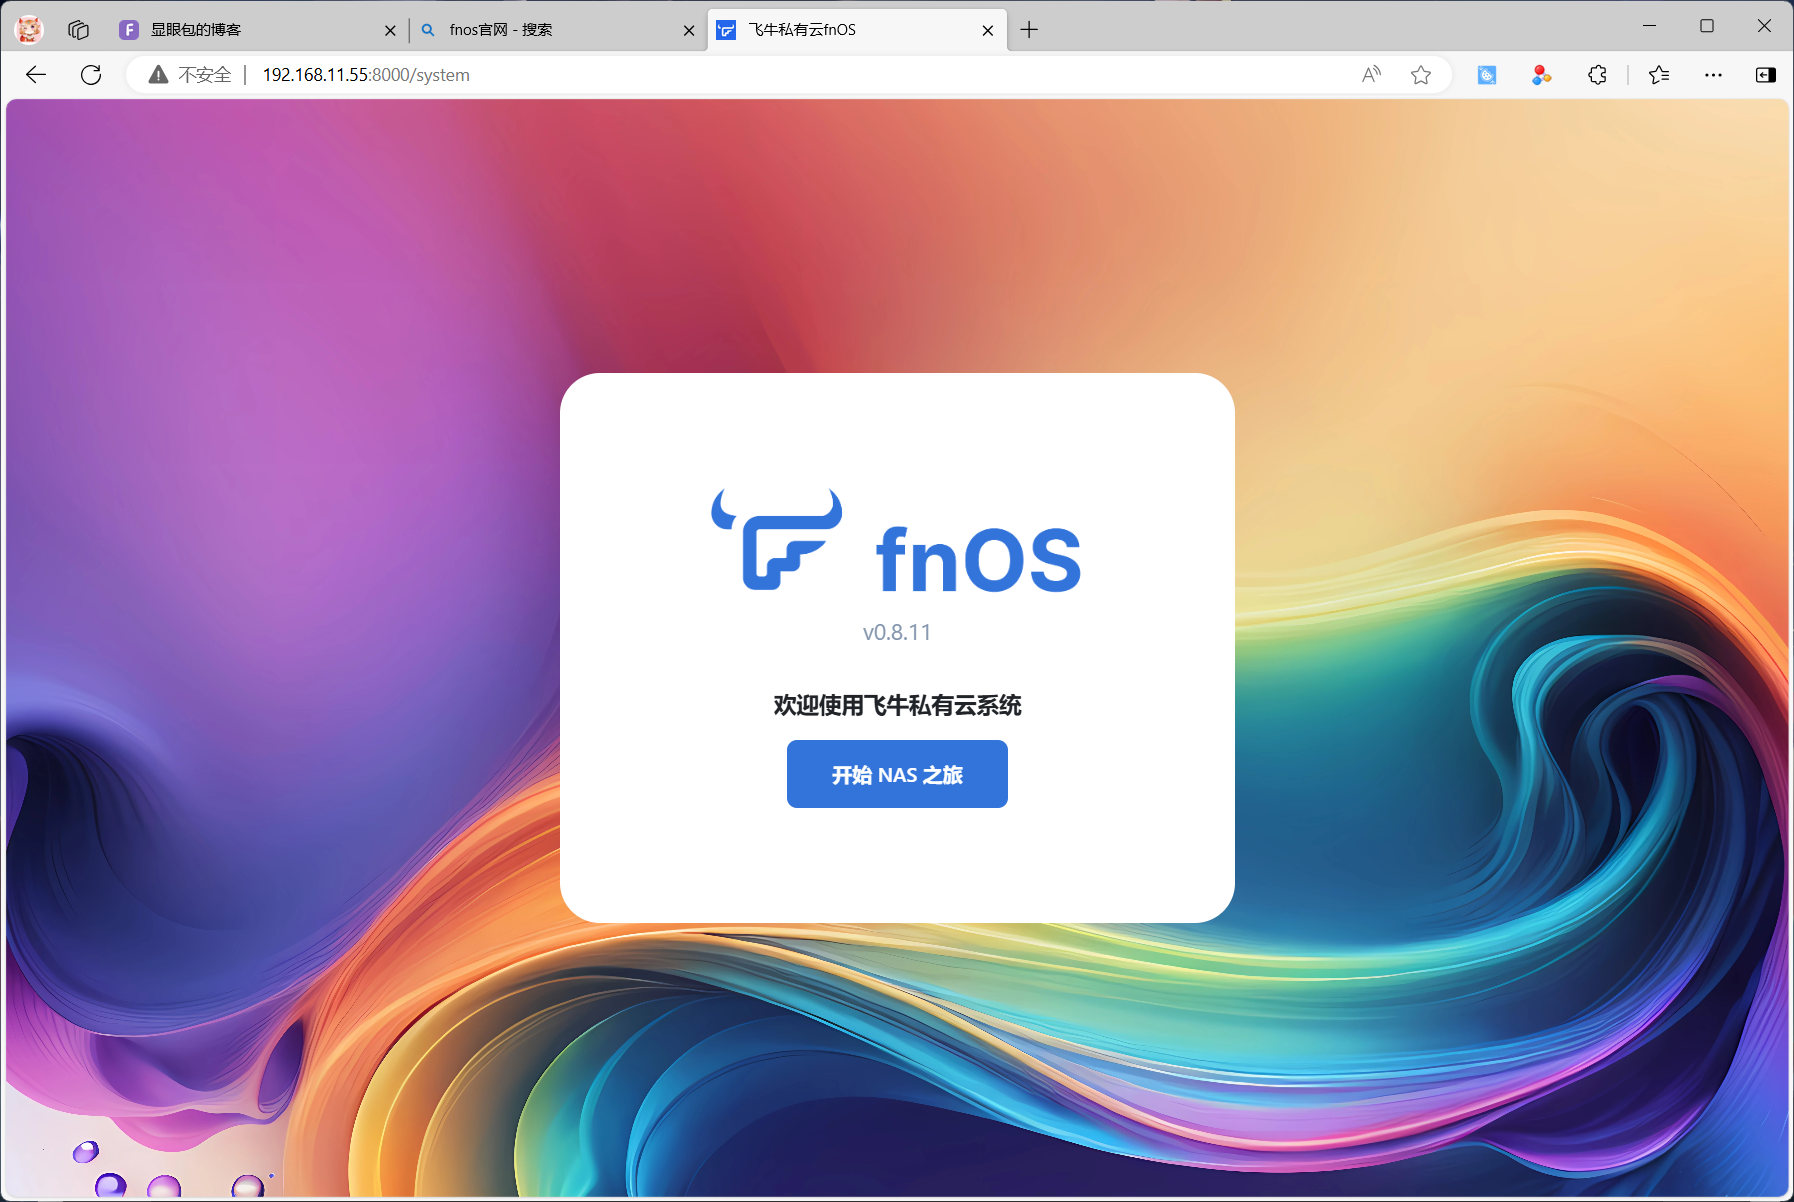Close the 显眼包的博客 tab
The height and width of the screenshot is (1202, 1794).
click(390, 30)
